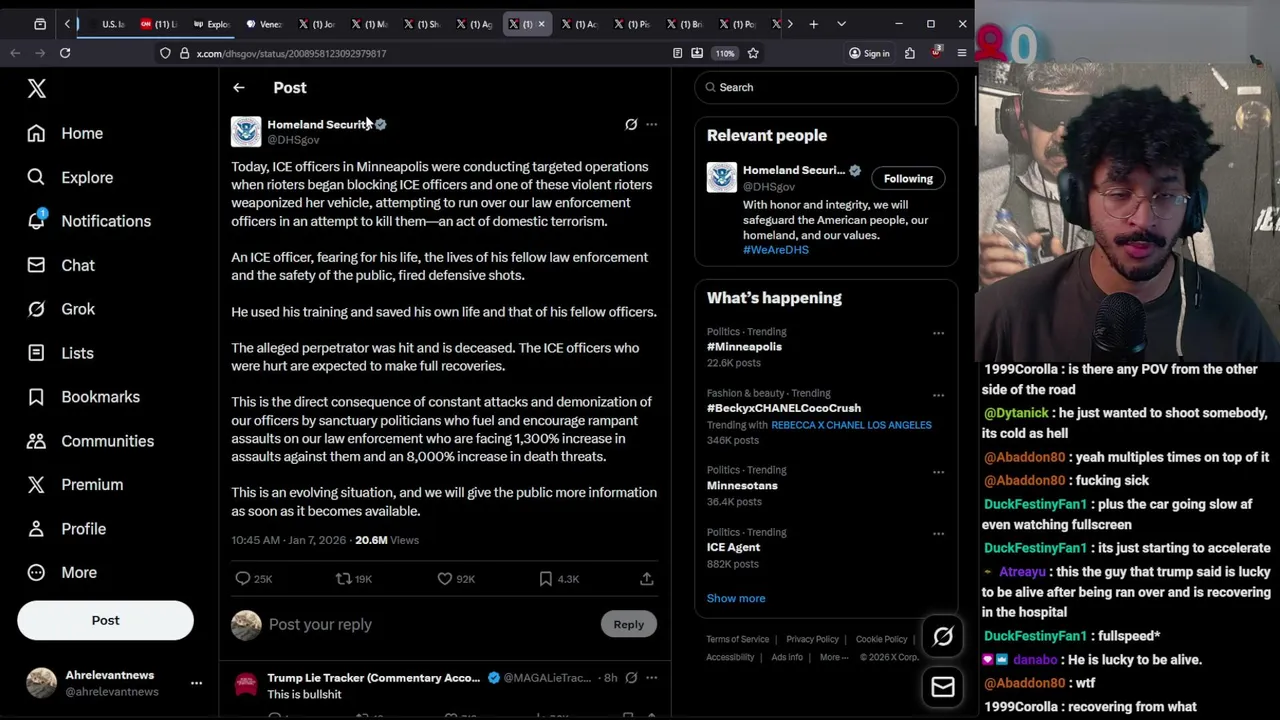Open Ads info footer link
The height and width of the screenshot is (720, 1280).
click(x=787, y=657)
